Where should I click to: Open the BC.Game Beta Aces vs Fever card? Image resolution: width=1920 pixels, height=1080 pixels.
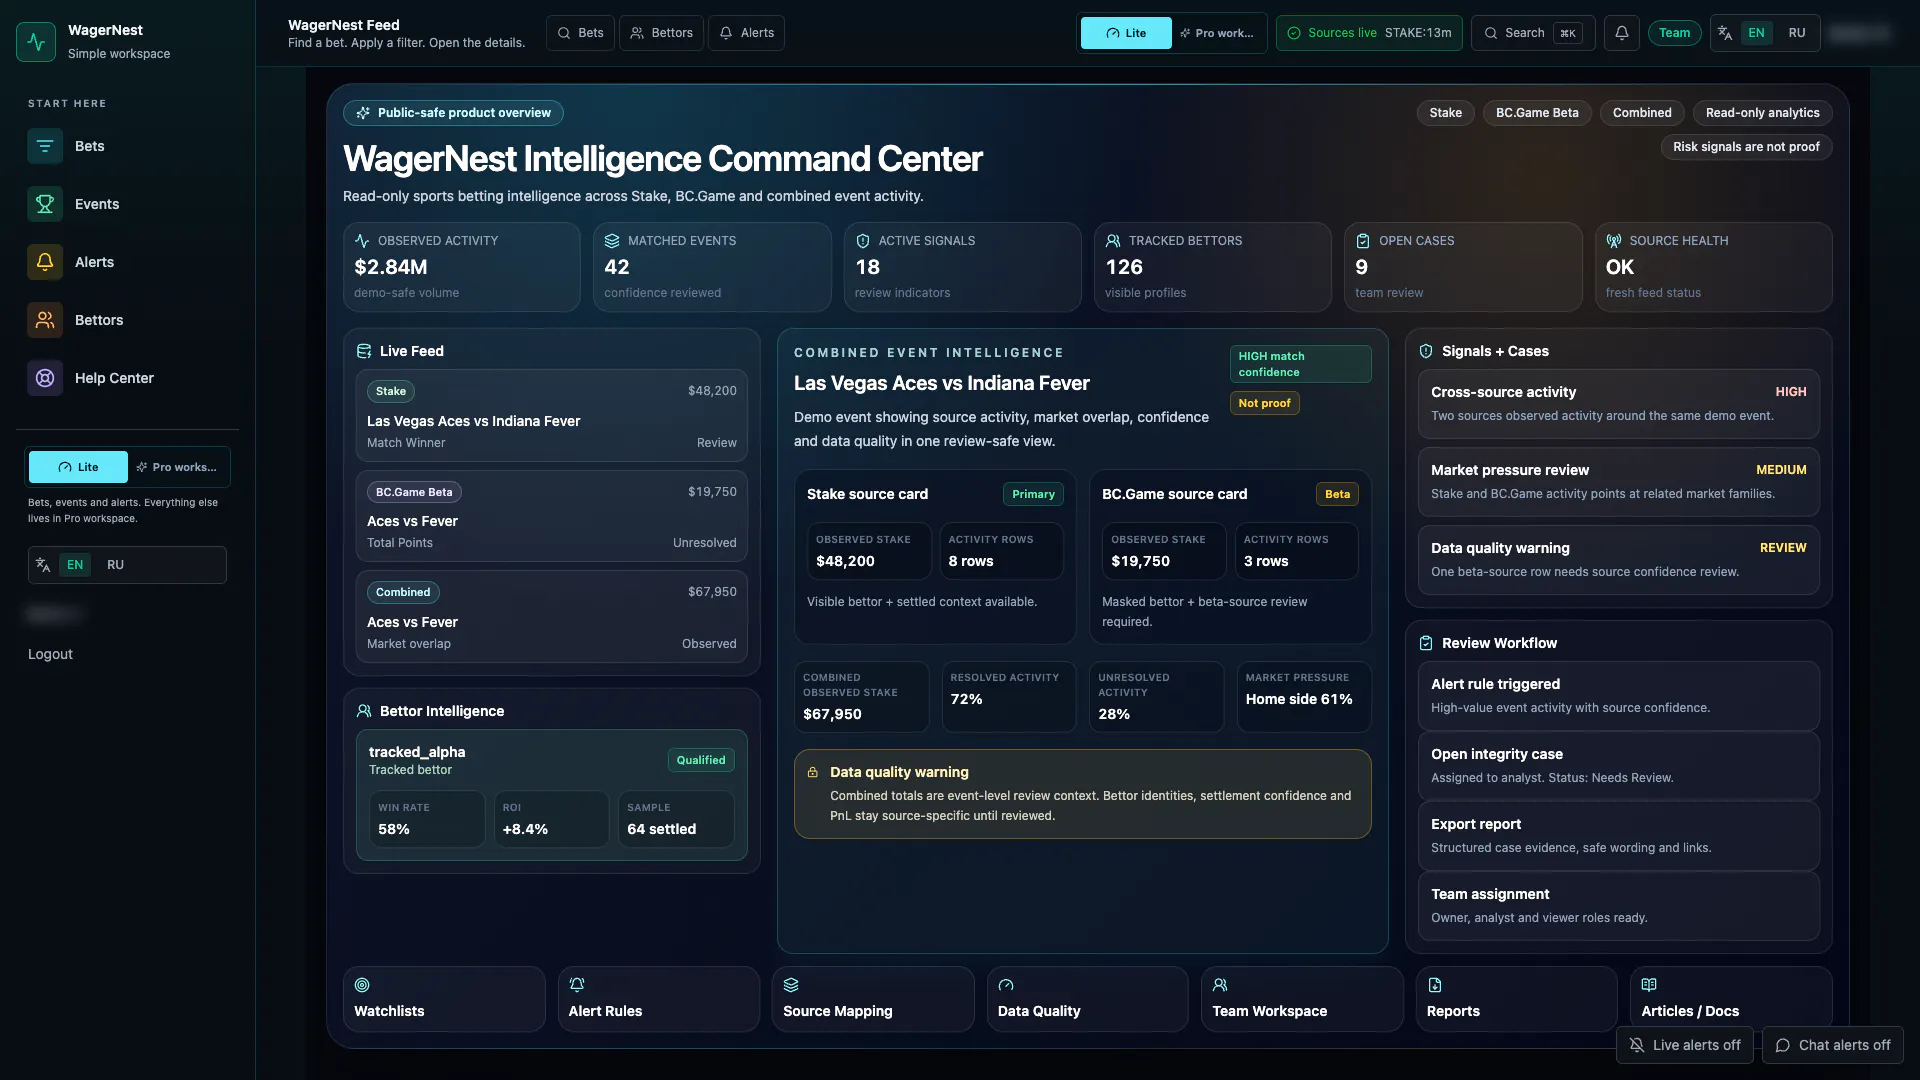552,516
